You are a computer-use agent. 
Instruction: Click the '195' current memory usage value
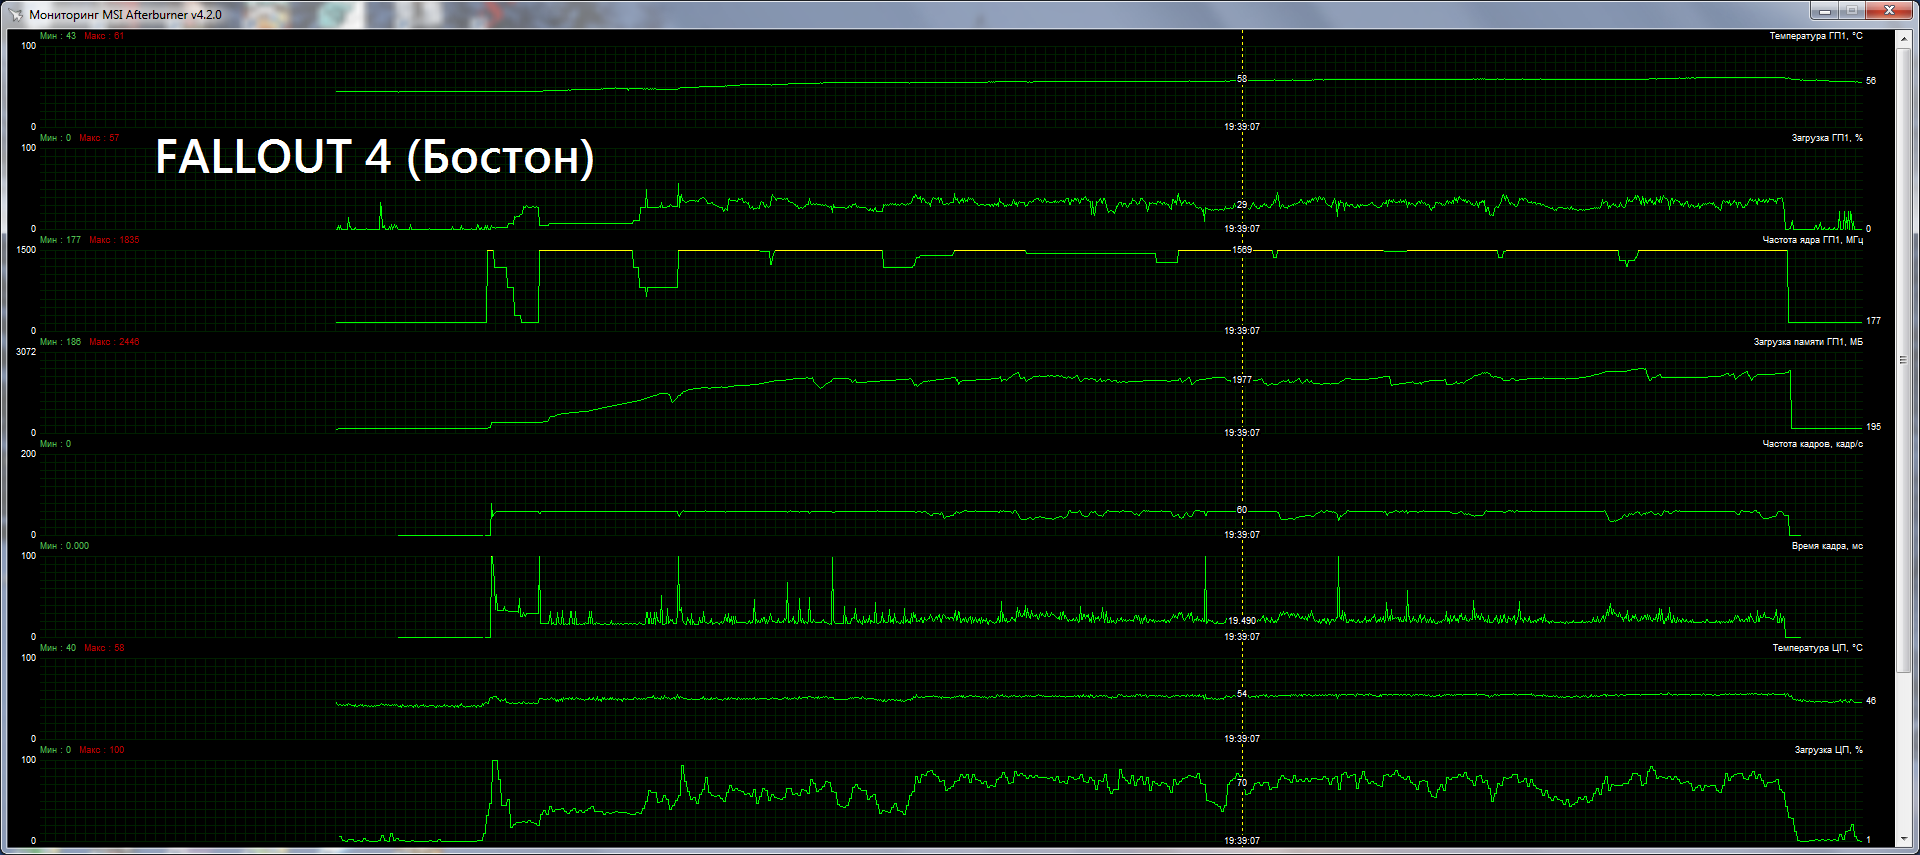(x=1873, y=427)
